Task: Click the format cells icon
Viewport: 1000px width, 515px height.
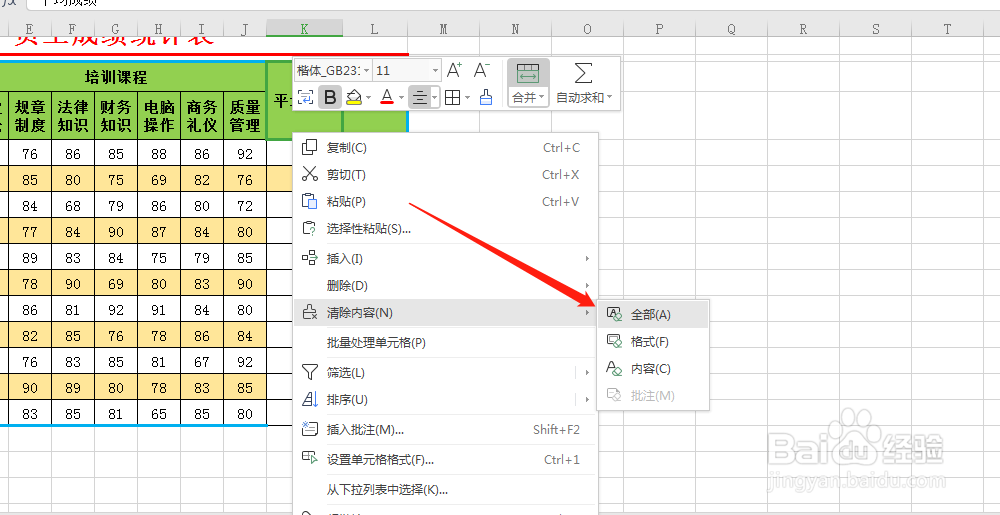Action: point(309,458)
